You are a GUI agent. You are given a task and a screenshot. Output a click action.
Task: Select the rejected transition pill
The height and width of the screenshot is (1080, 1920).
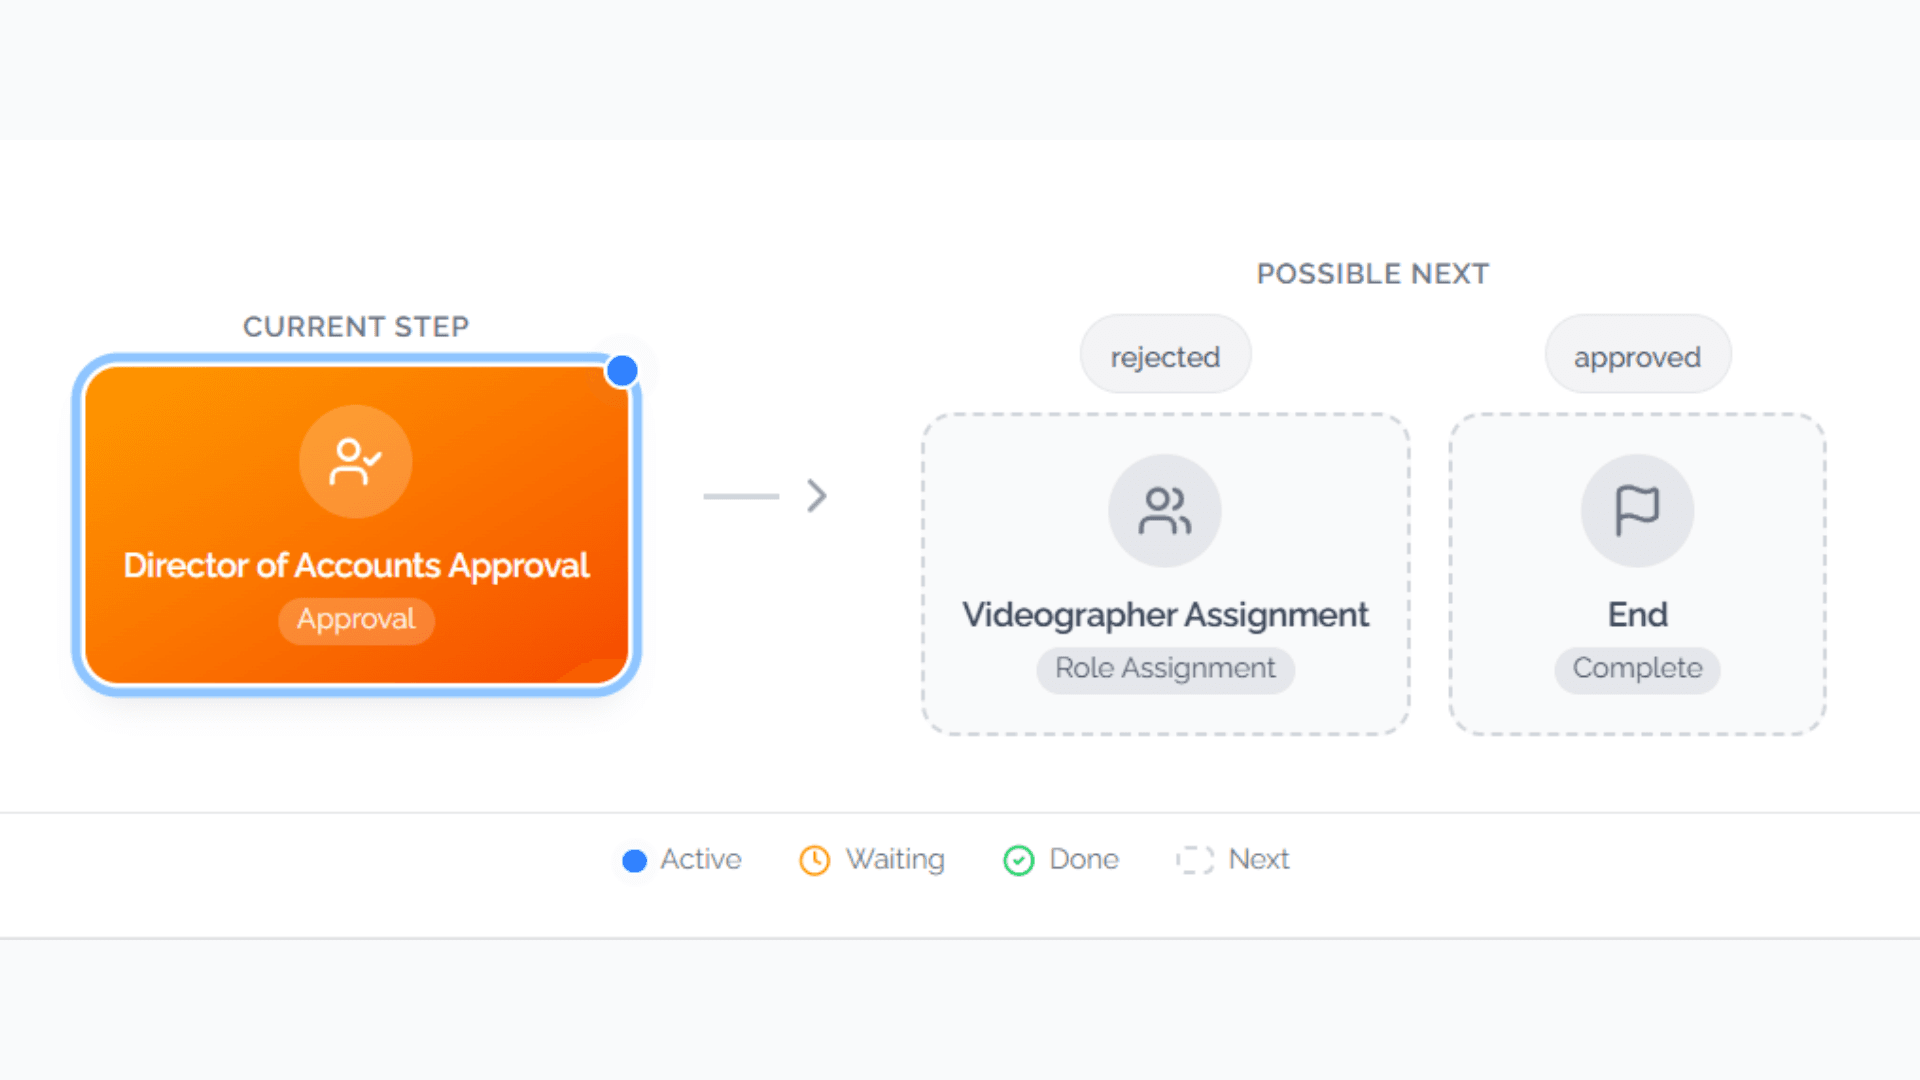(1164, 355)
